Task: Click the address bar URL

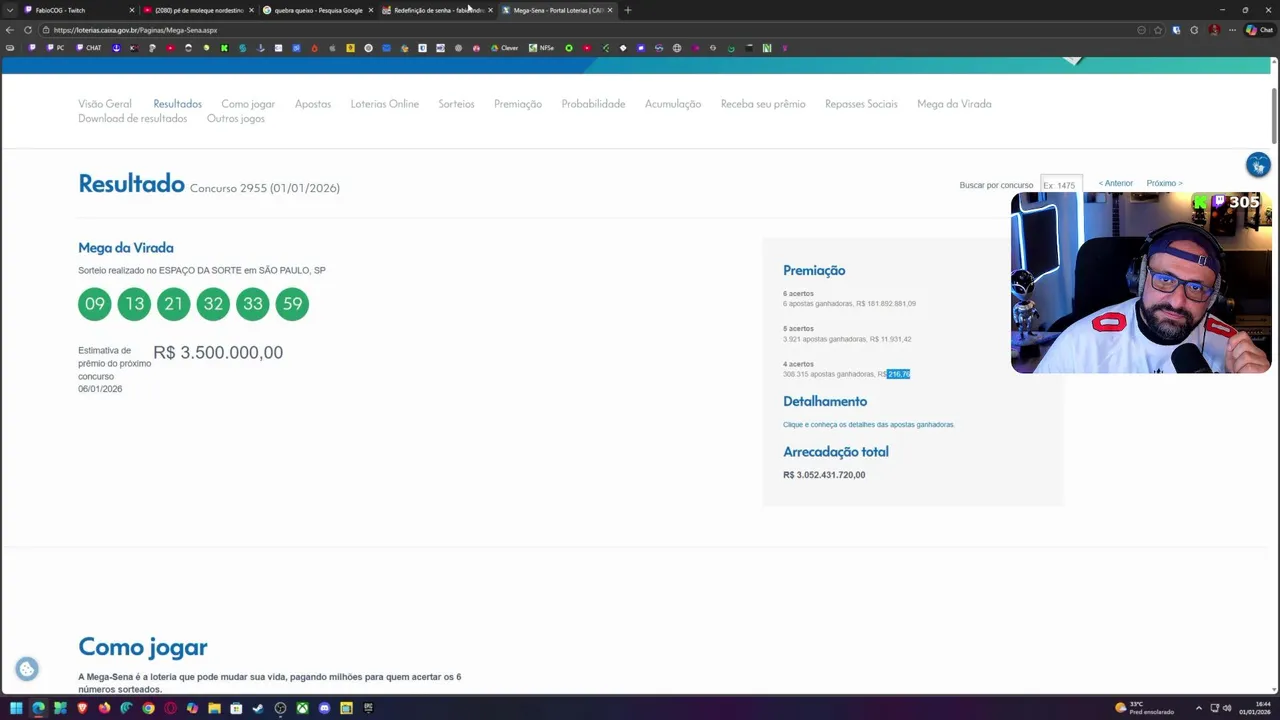Action: 135,30
